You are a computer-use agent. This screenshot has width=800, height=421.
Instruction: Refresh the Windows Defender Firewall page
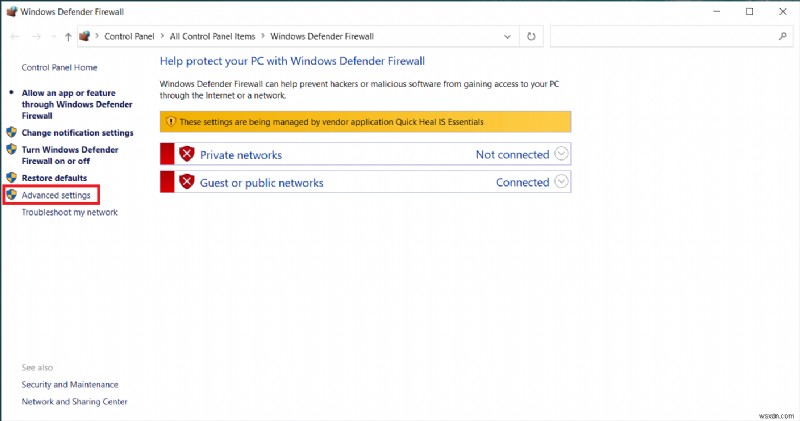531,37
